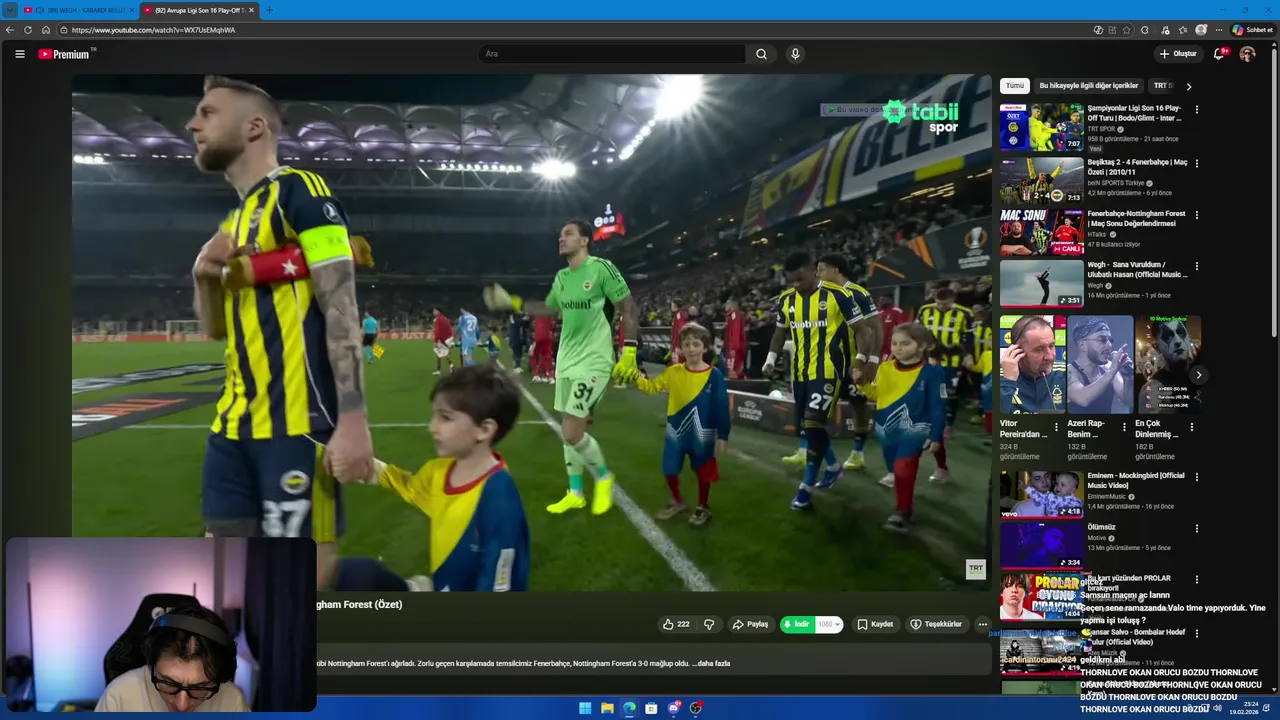This screenshot has height=720, width=1280.
Task: Open YouTube account avatar menu
Action: 1247,54
